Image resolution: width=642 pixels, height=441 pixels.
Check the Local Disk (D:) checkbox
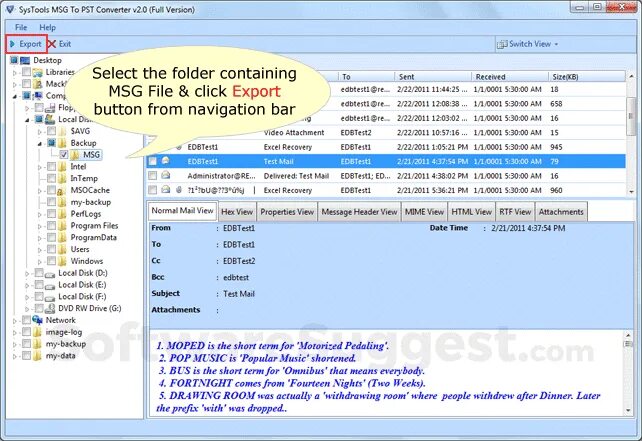[39, 273]
